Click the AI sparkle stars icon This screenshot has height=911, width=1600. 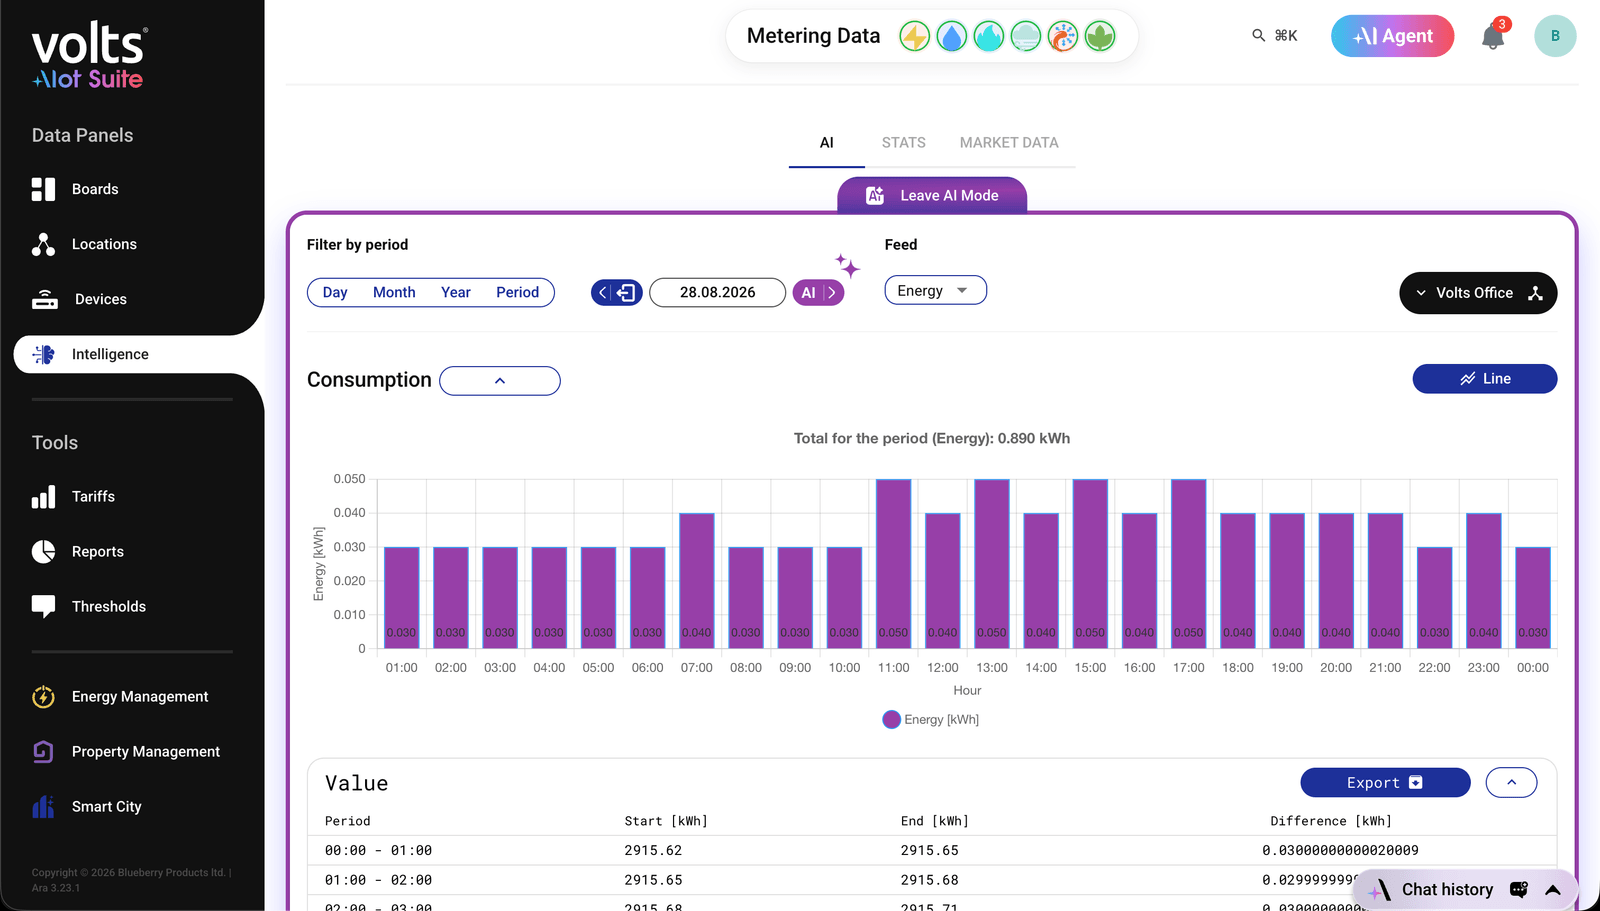pyautogui.click(x=848, y=265)
